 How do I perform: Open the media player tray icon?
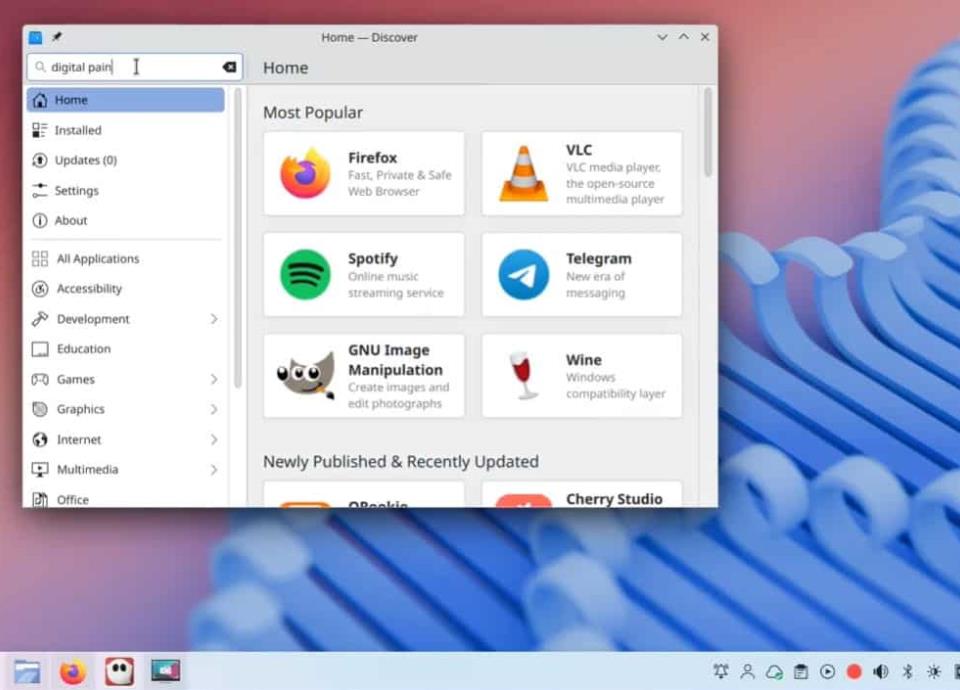point(827,672)
